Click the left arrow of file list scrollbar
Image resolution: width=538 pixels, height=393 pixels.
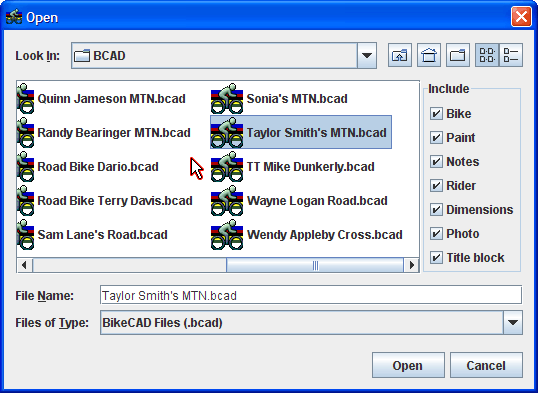click(x=24, y=265)
